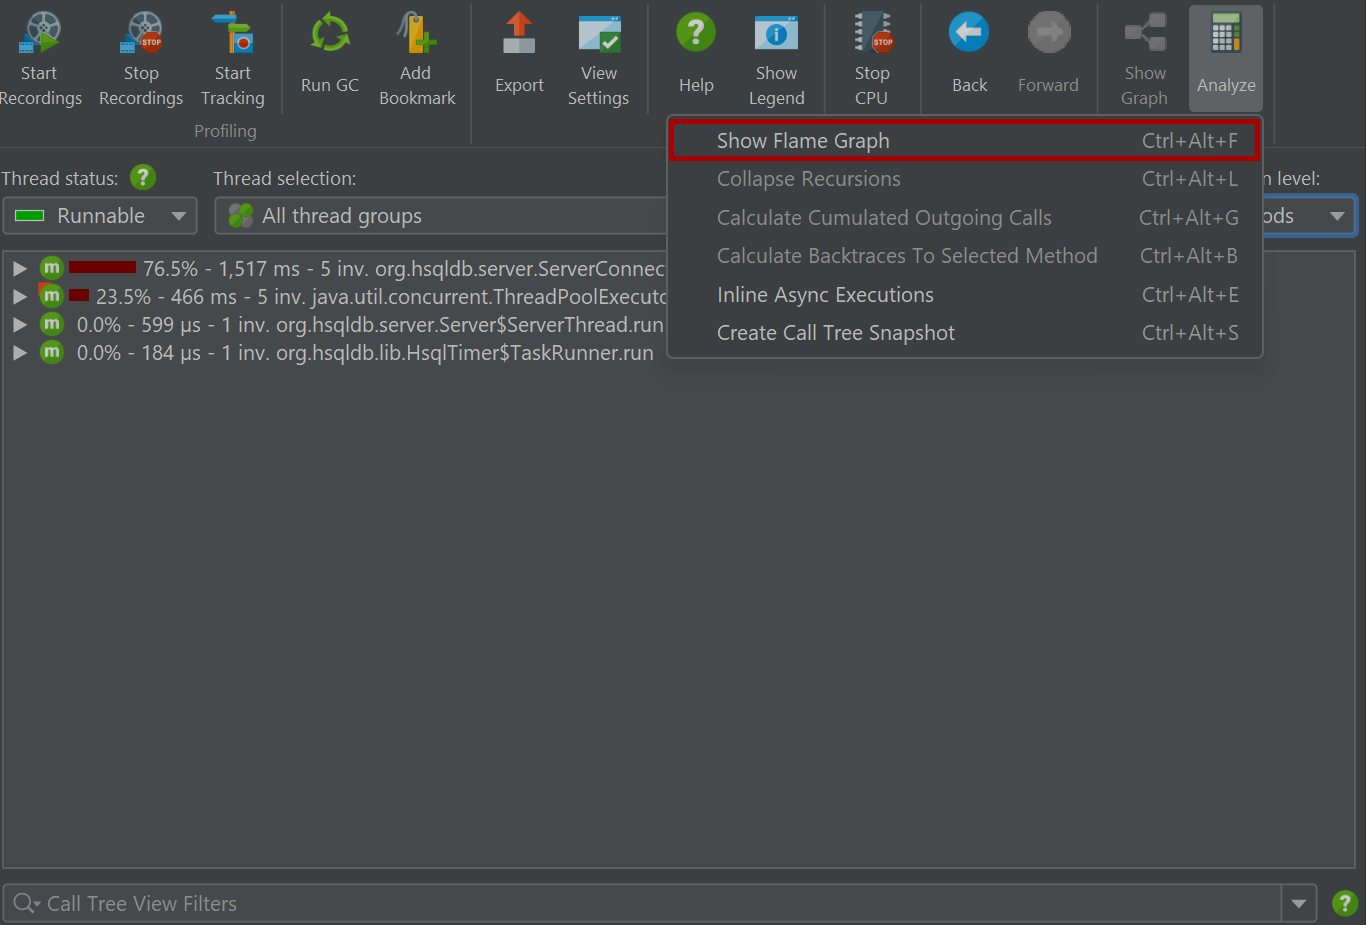Open the aggregation level dropdown arrow

click(x=1337, y=216)
